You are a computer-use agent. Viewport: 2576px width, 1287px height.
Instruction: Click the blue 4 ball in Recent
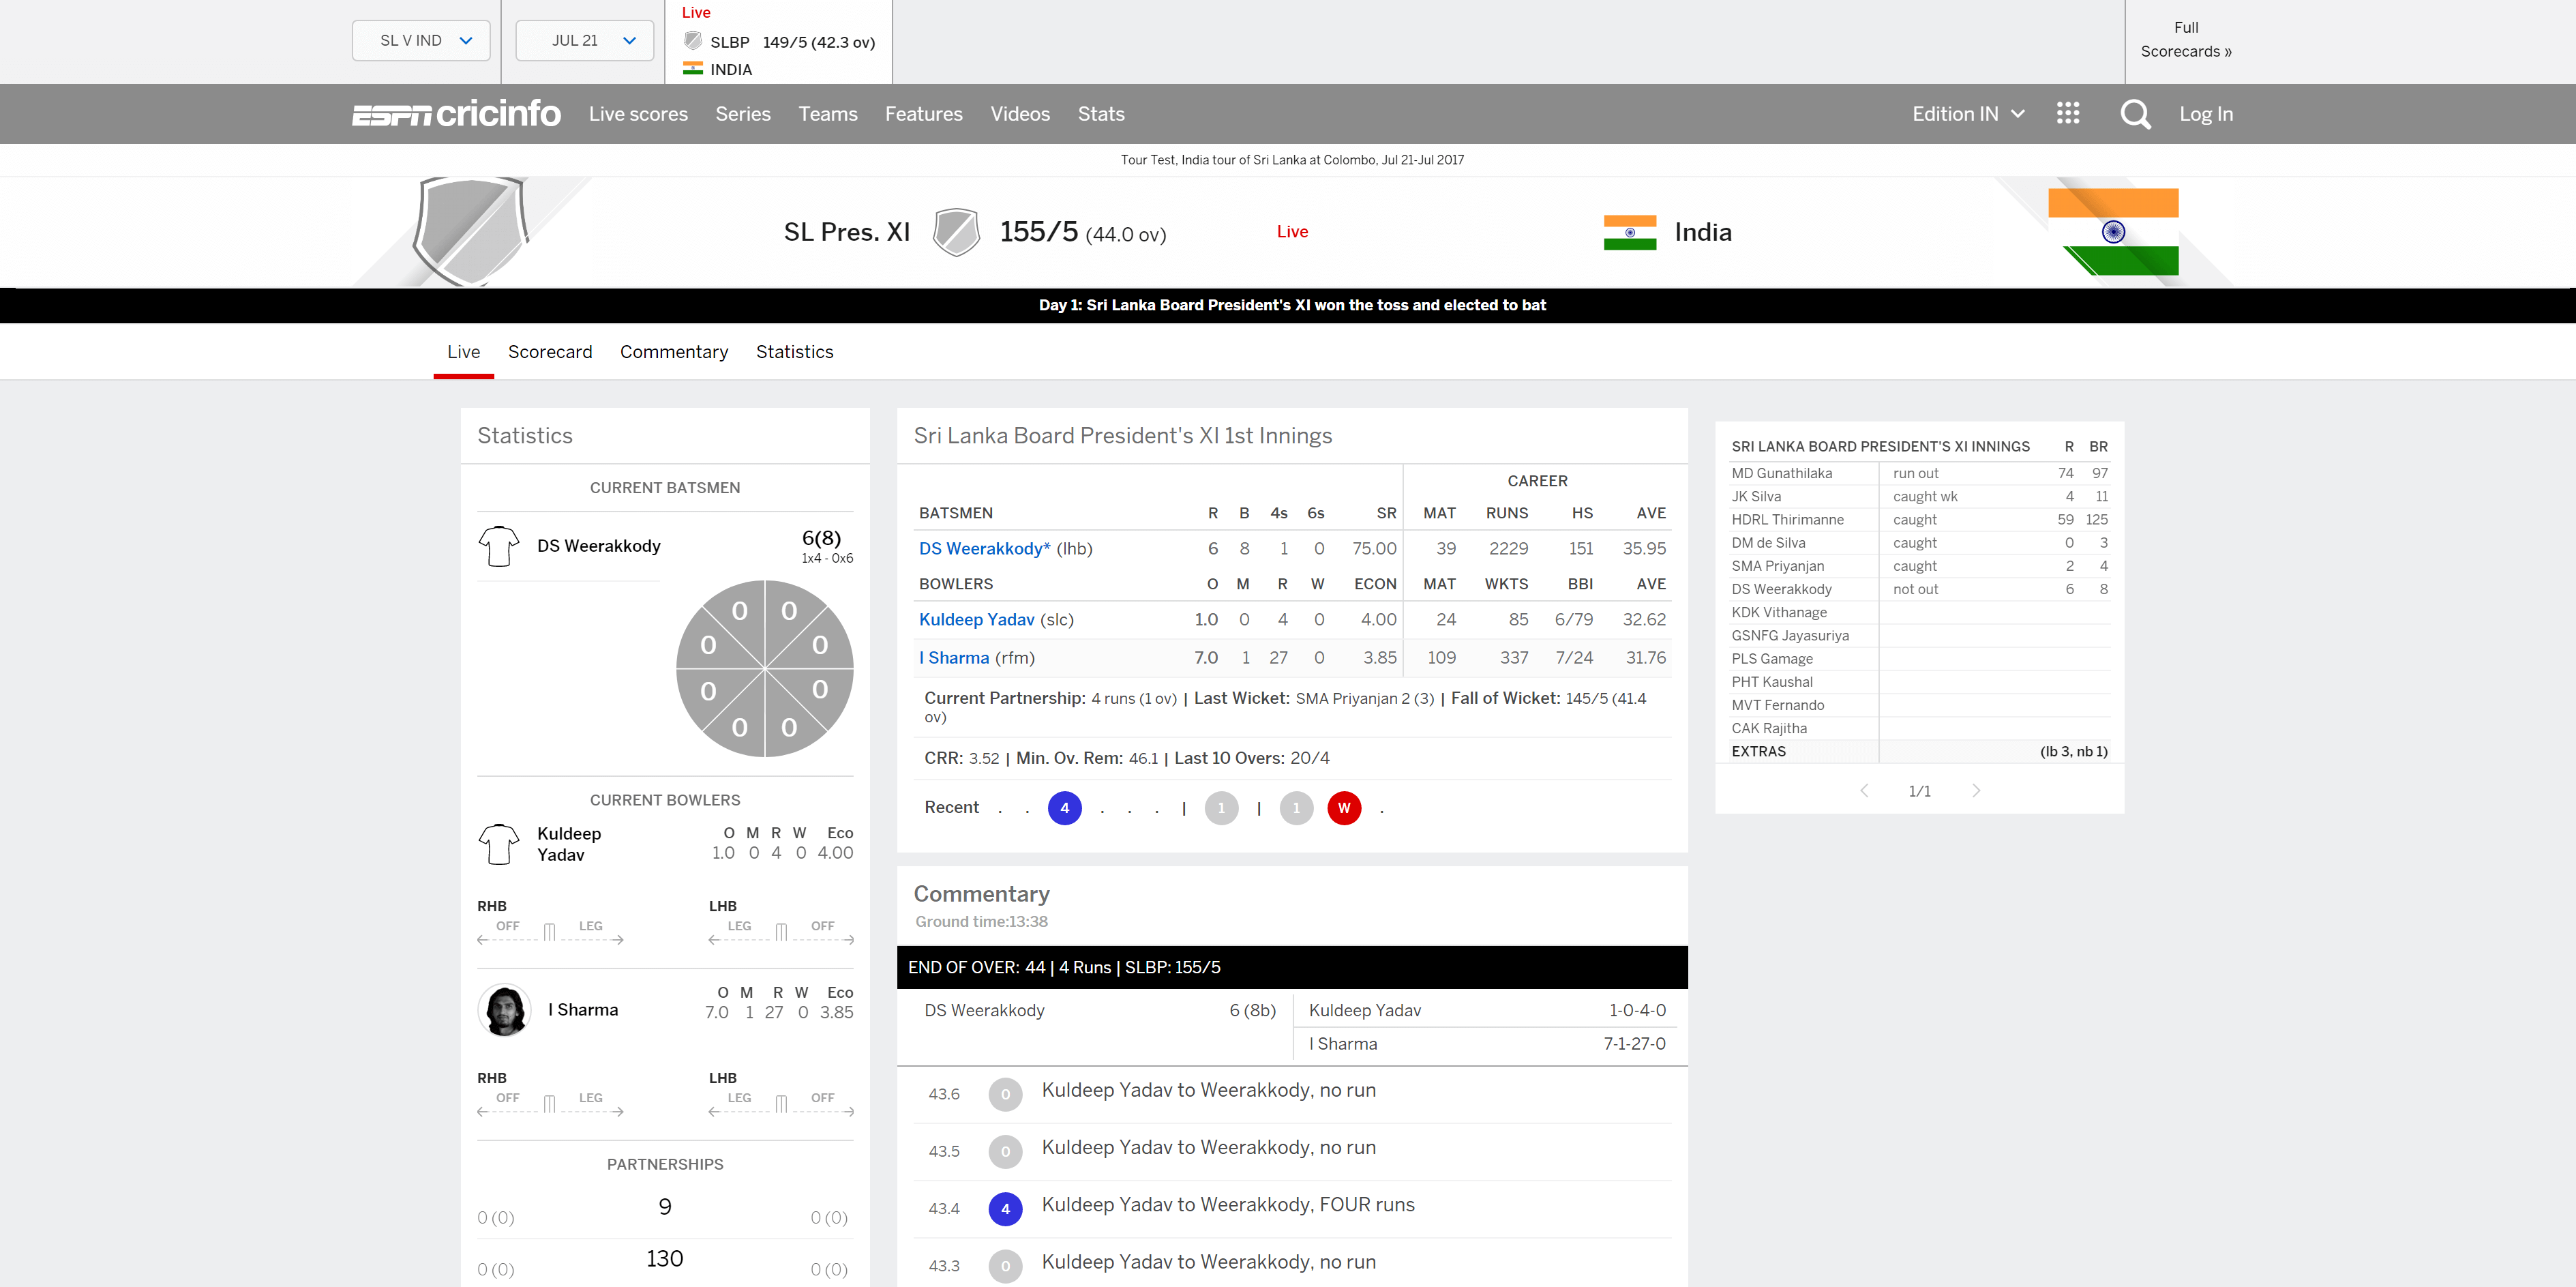[x=1064, y=808]
